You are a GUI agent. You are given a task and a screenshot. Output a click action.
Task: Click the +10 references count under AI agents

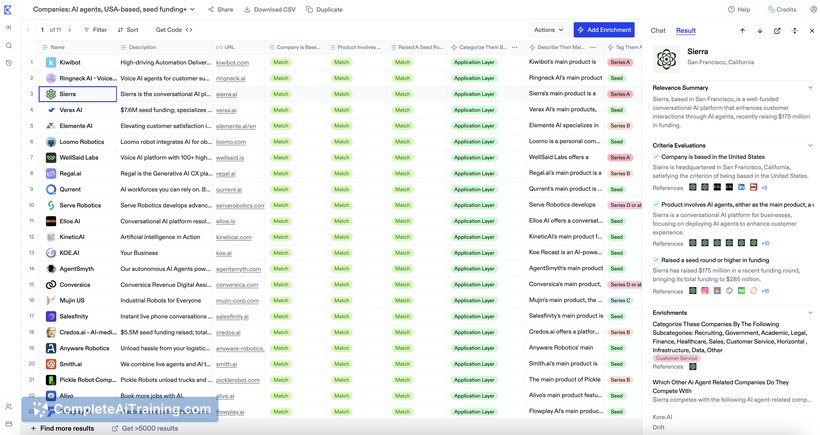tap(765, 243)
